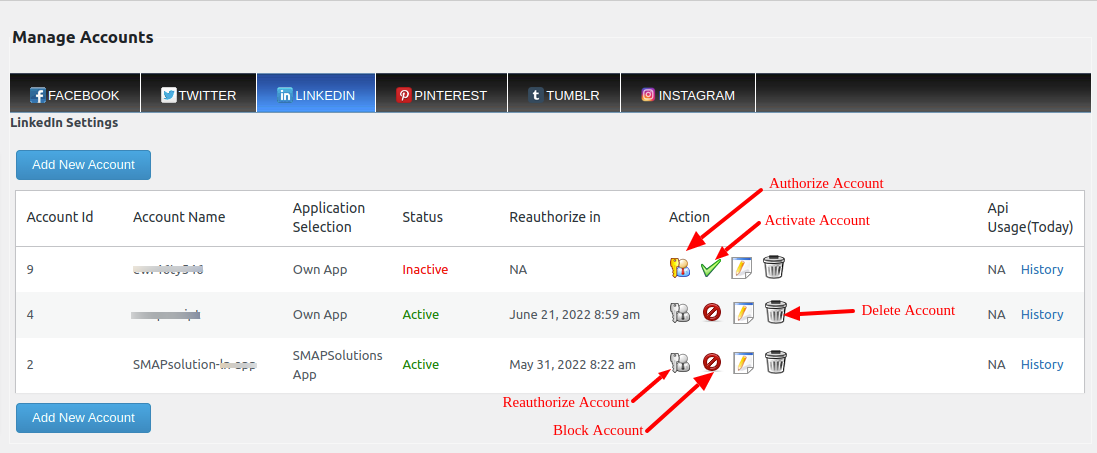Edit account 4 note icon
Screen dimensions: 1097x453
point(743,312)
